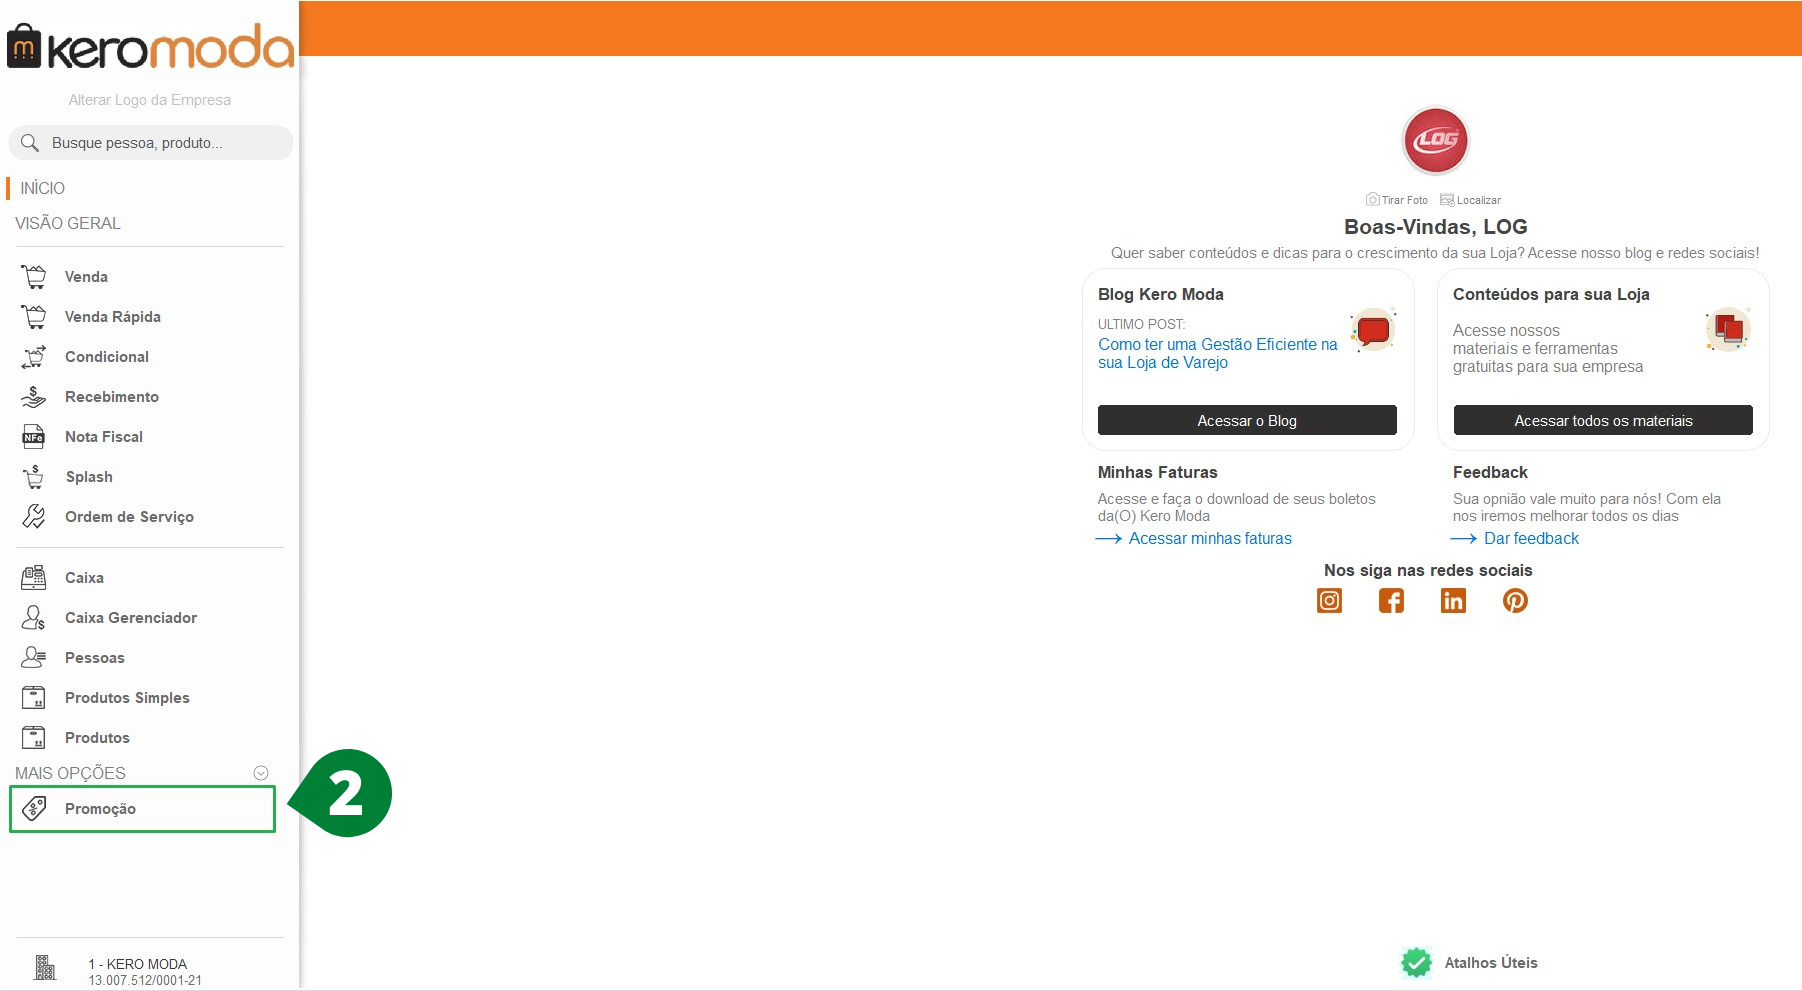Image resolution: width=1802 pixels, height=991 pixels.
Task: Click the Boas-Vindas, LOG heading
Action: pos(1435,227)
